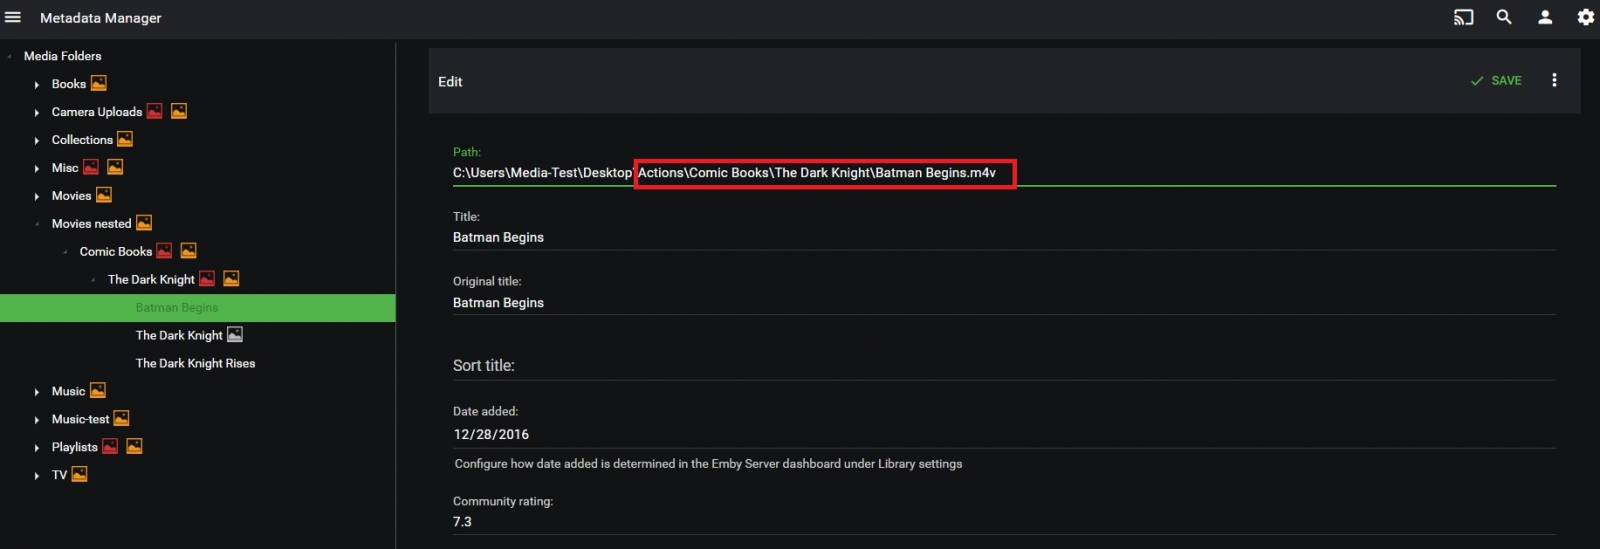Screen dimensions: 1600x549
Task: Click the red image icon next to Comic Books
Action: click(165, 251)
